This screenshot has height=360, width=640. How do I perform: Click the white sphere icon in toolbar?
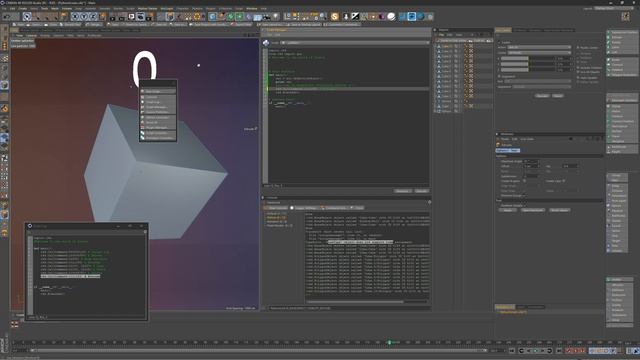391,16
